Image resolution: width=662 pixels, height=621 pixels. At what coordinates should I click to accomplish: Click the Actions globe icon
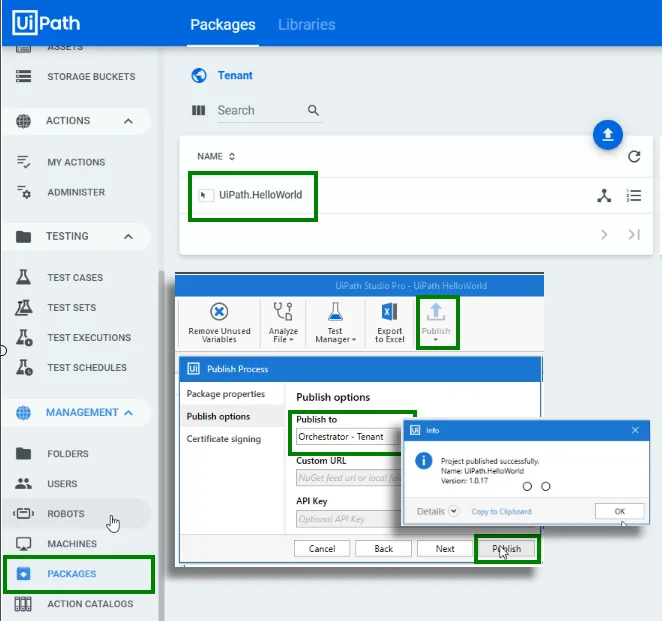click(x=23, y=121)
